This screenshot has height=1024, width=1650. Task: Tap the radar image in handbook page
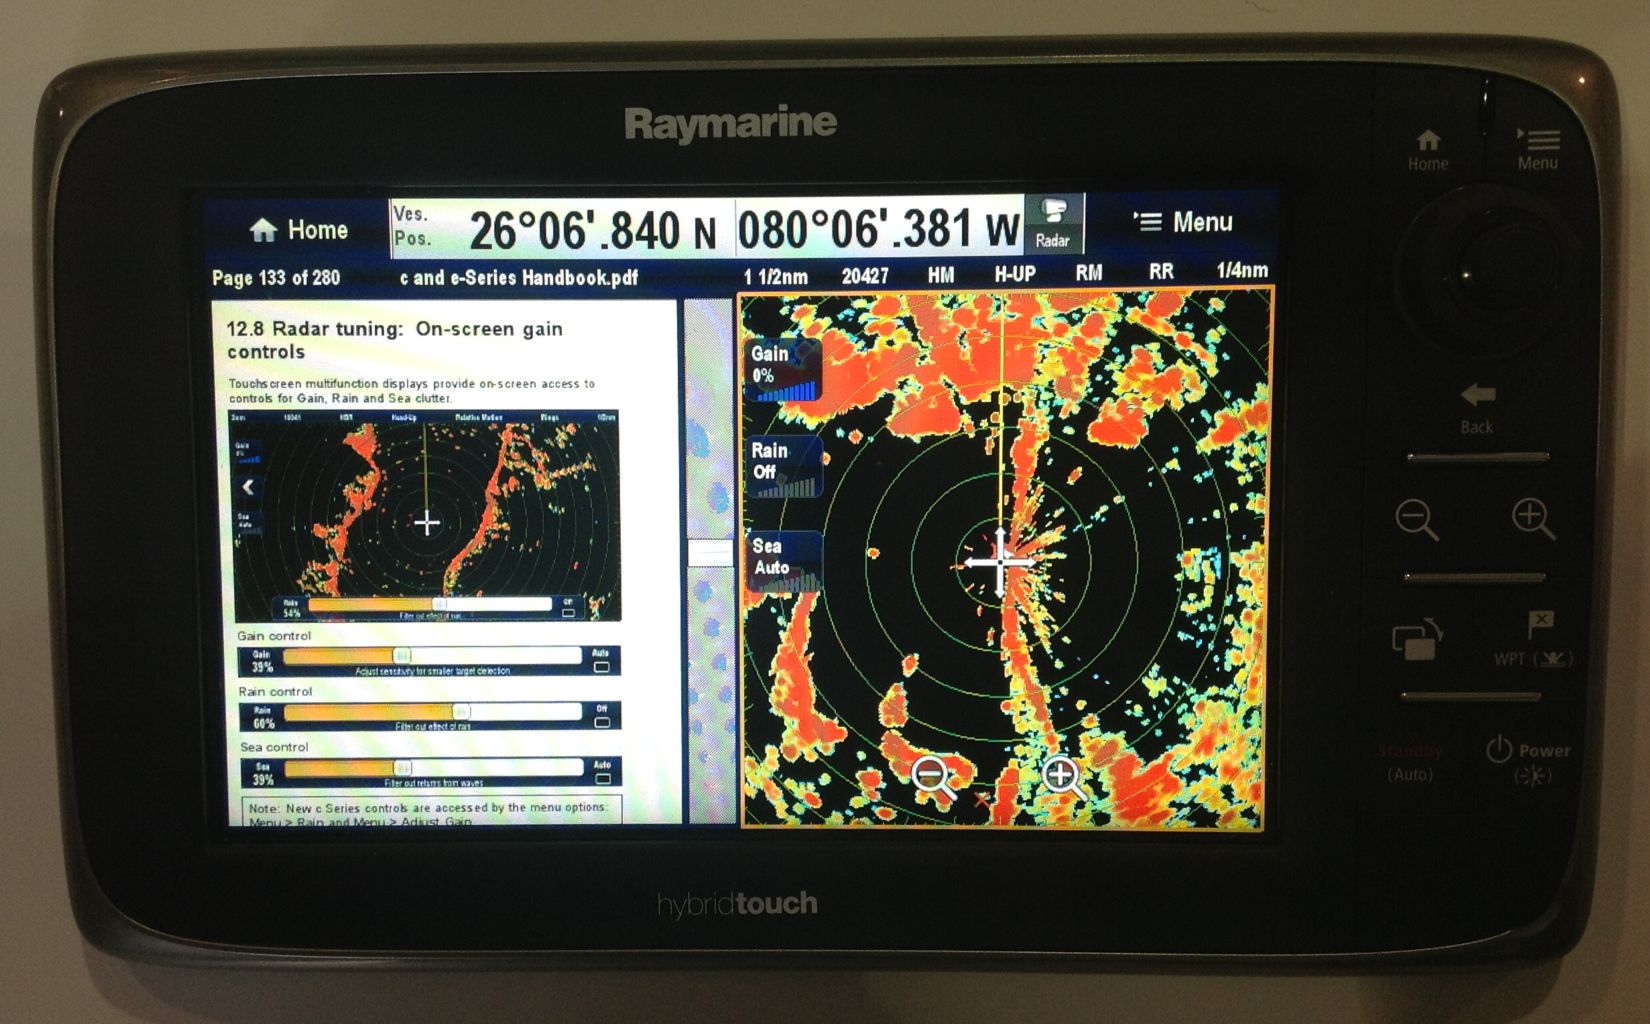(x=427, y=516)
